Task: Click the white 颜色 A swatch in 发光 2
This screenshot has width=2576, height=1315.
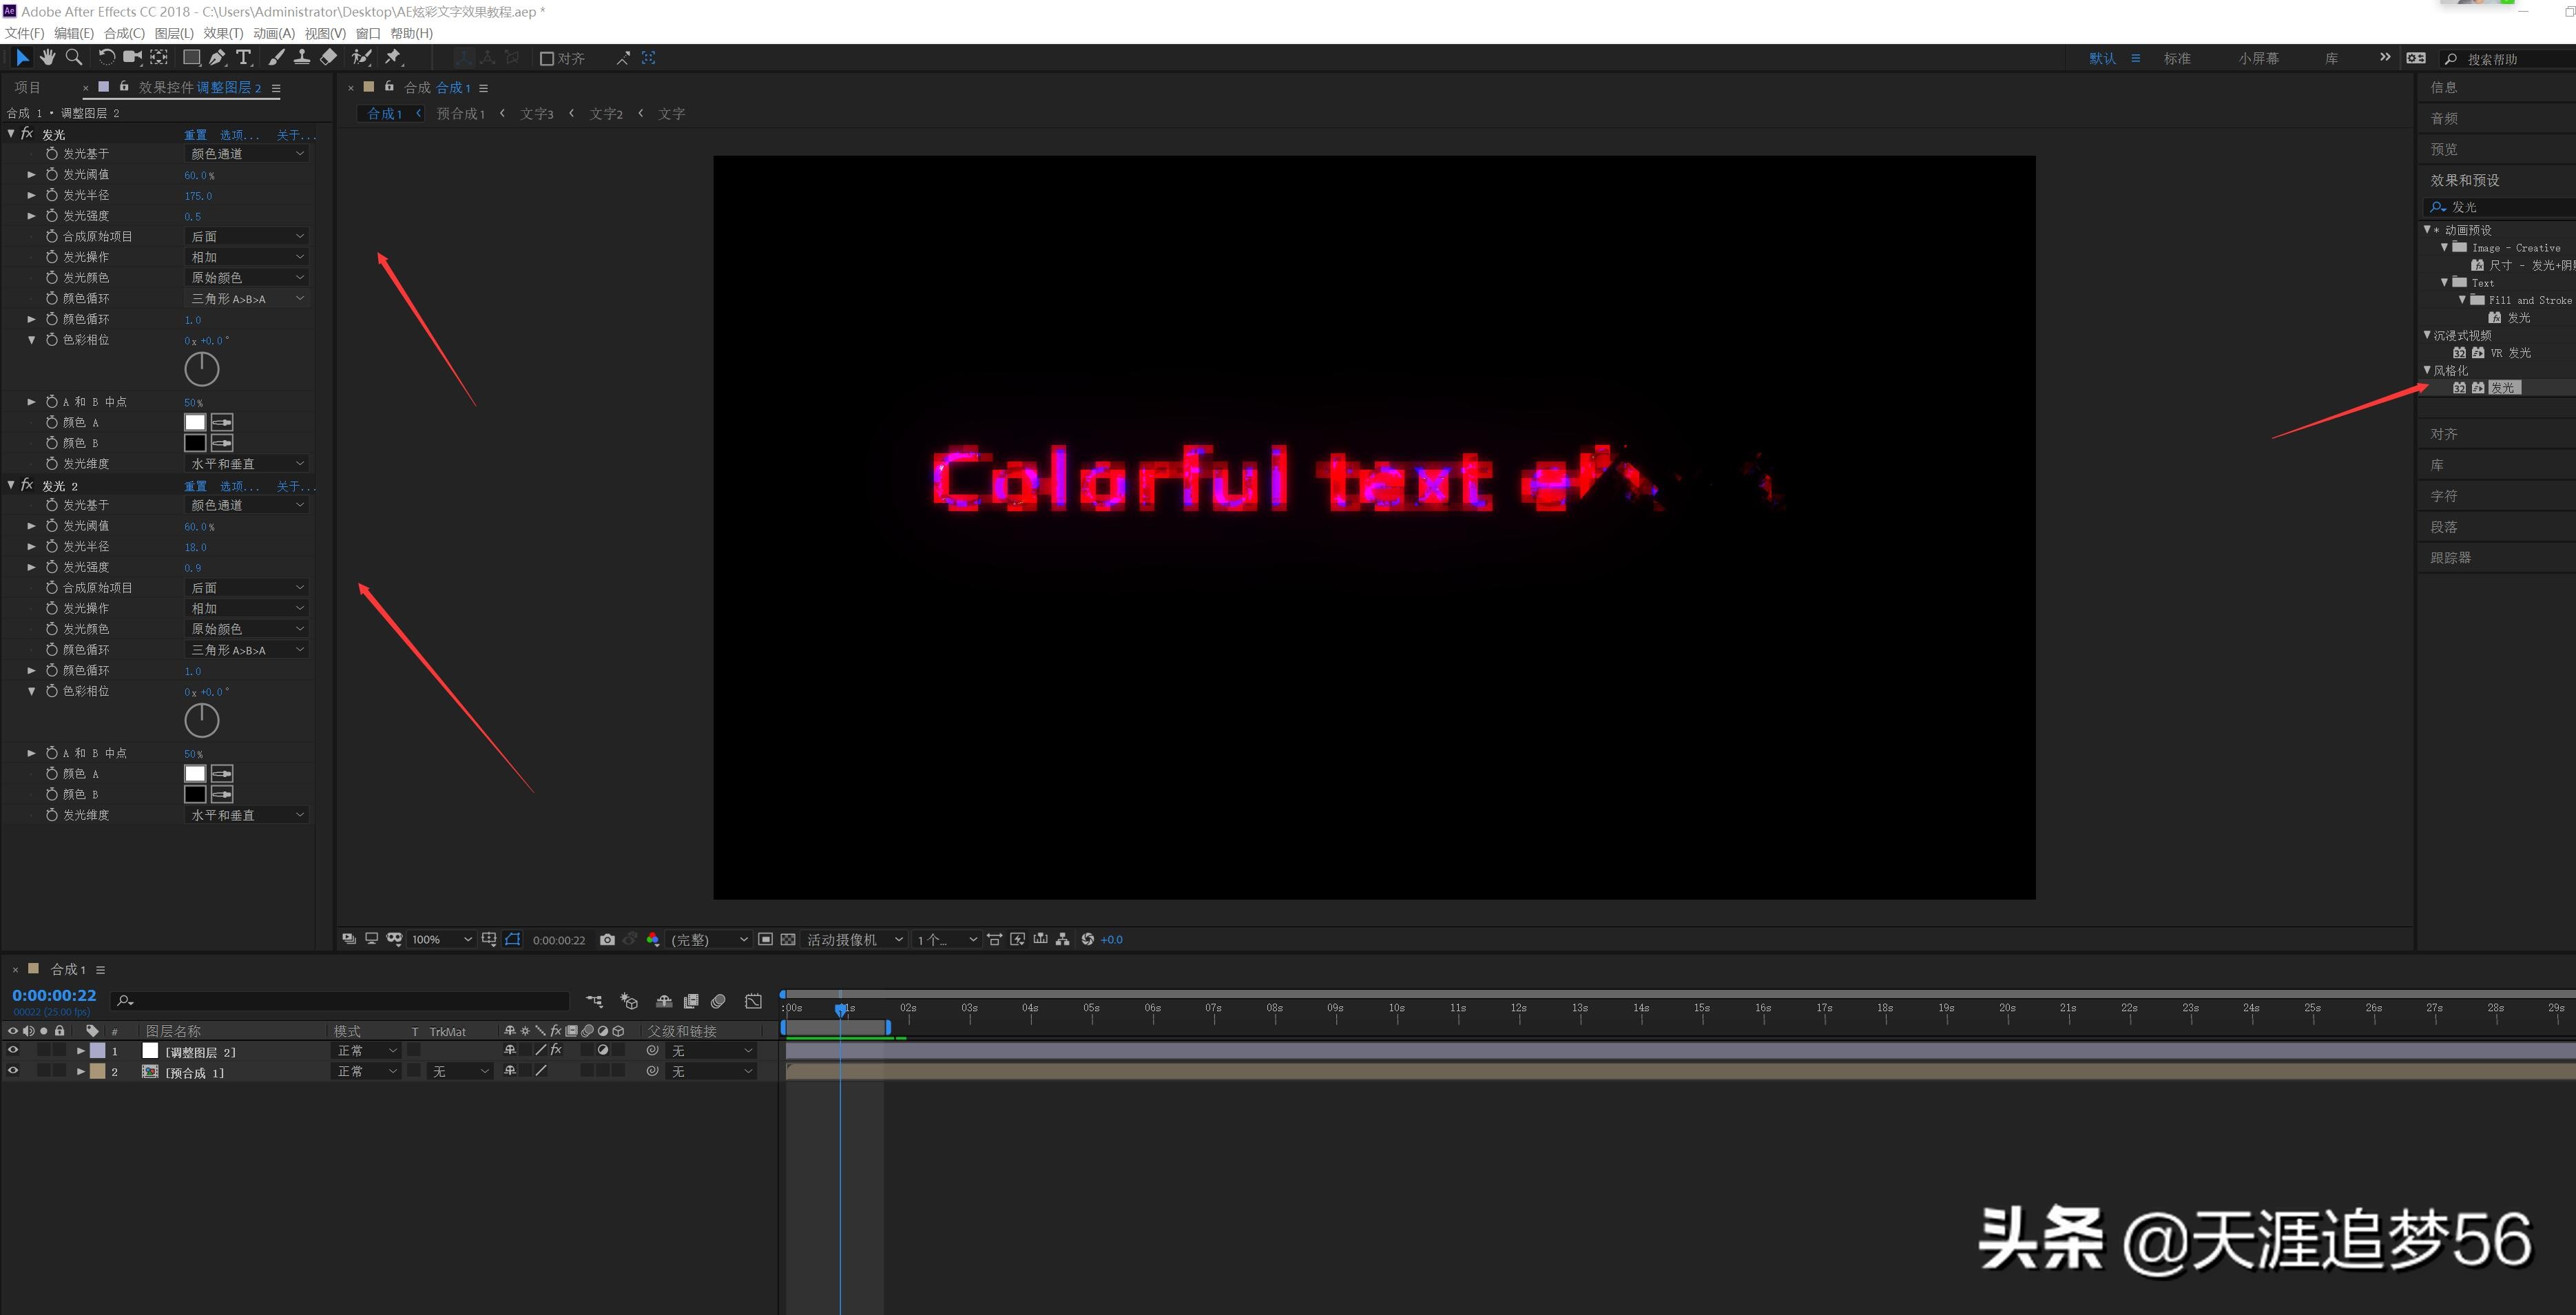Action: click(x=195, y=773)
